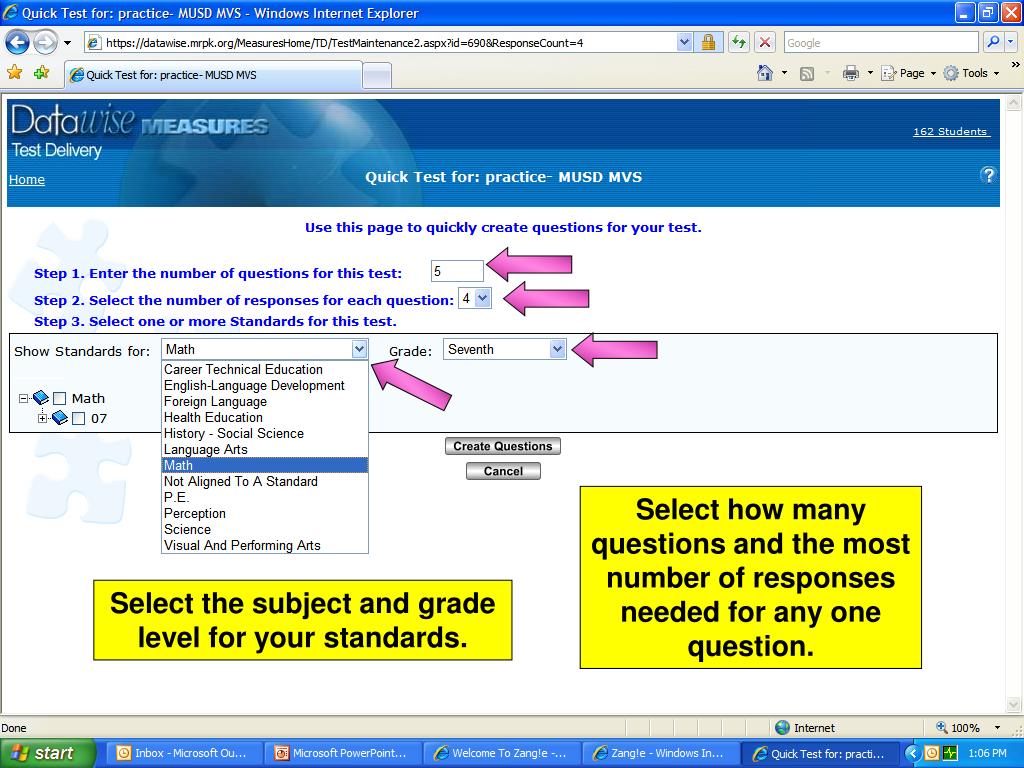Switch to Welcome To Zangle taskbar item

pyautogui.click(x=500, y=754)
